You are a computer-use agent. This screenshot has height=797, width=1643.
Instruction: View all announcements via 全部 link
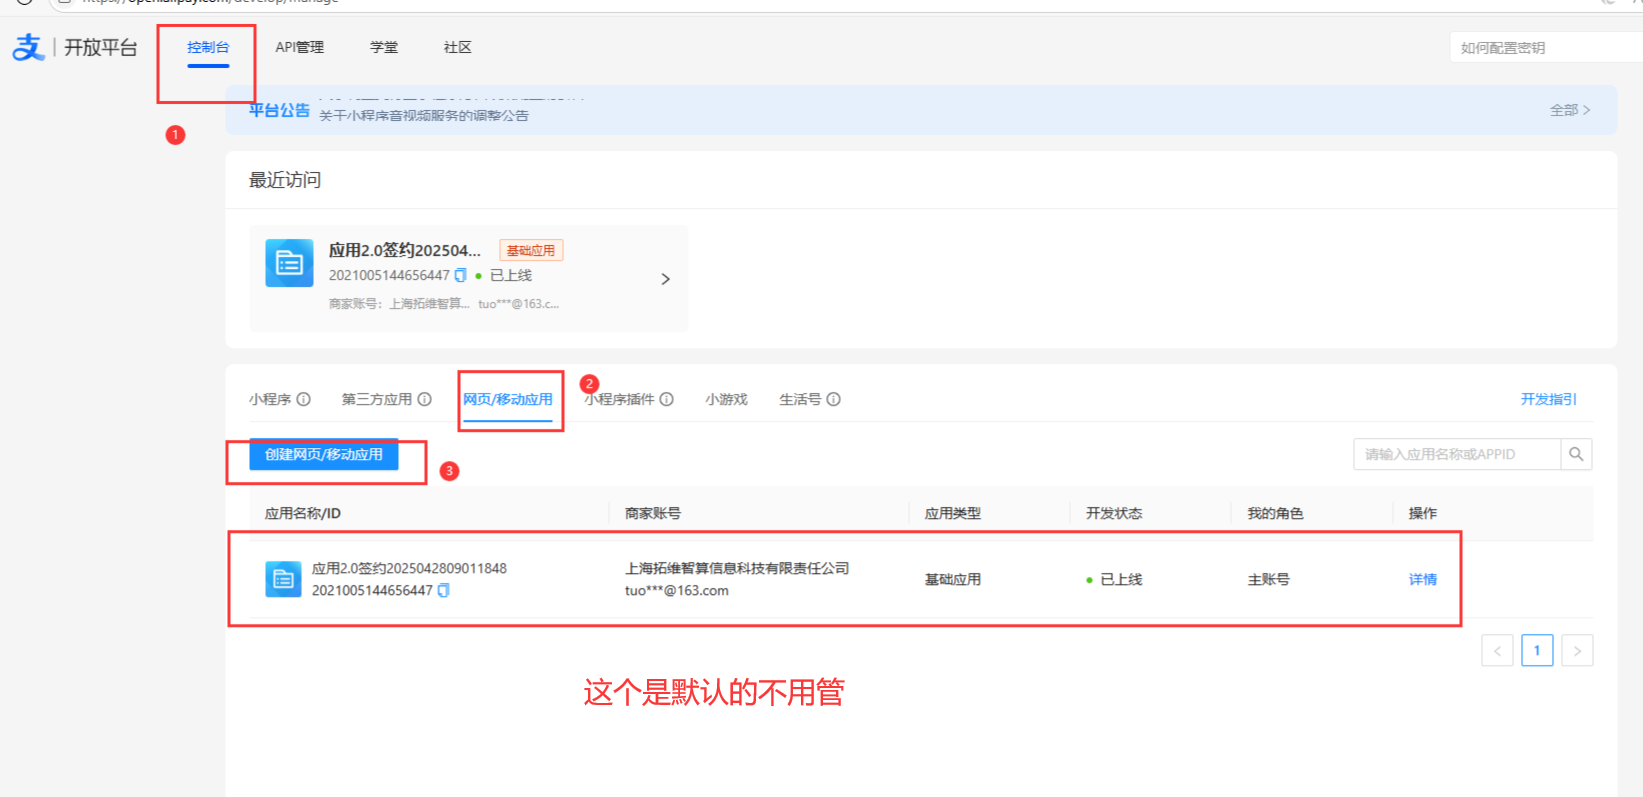click(1570, 110)
